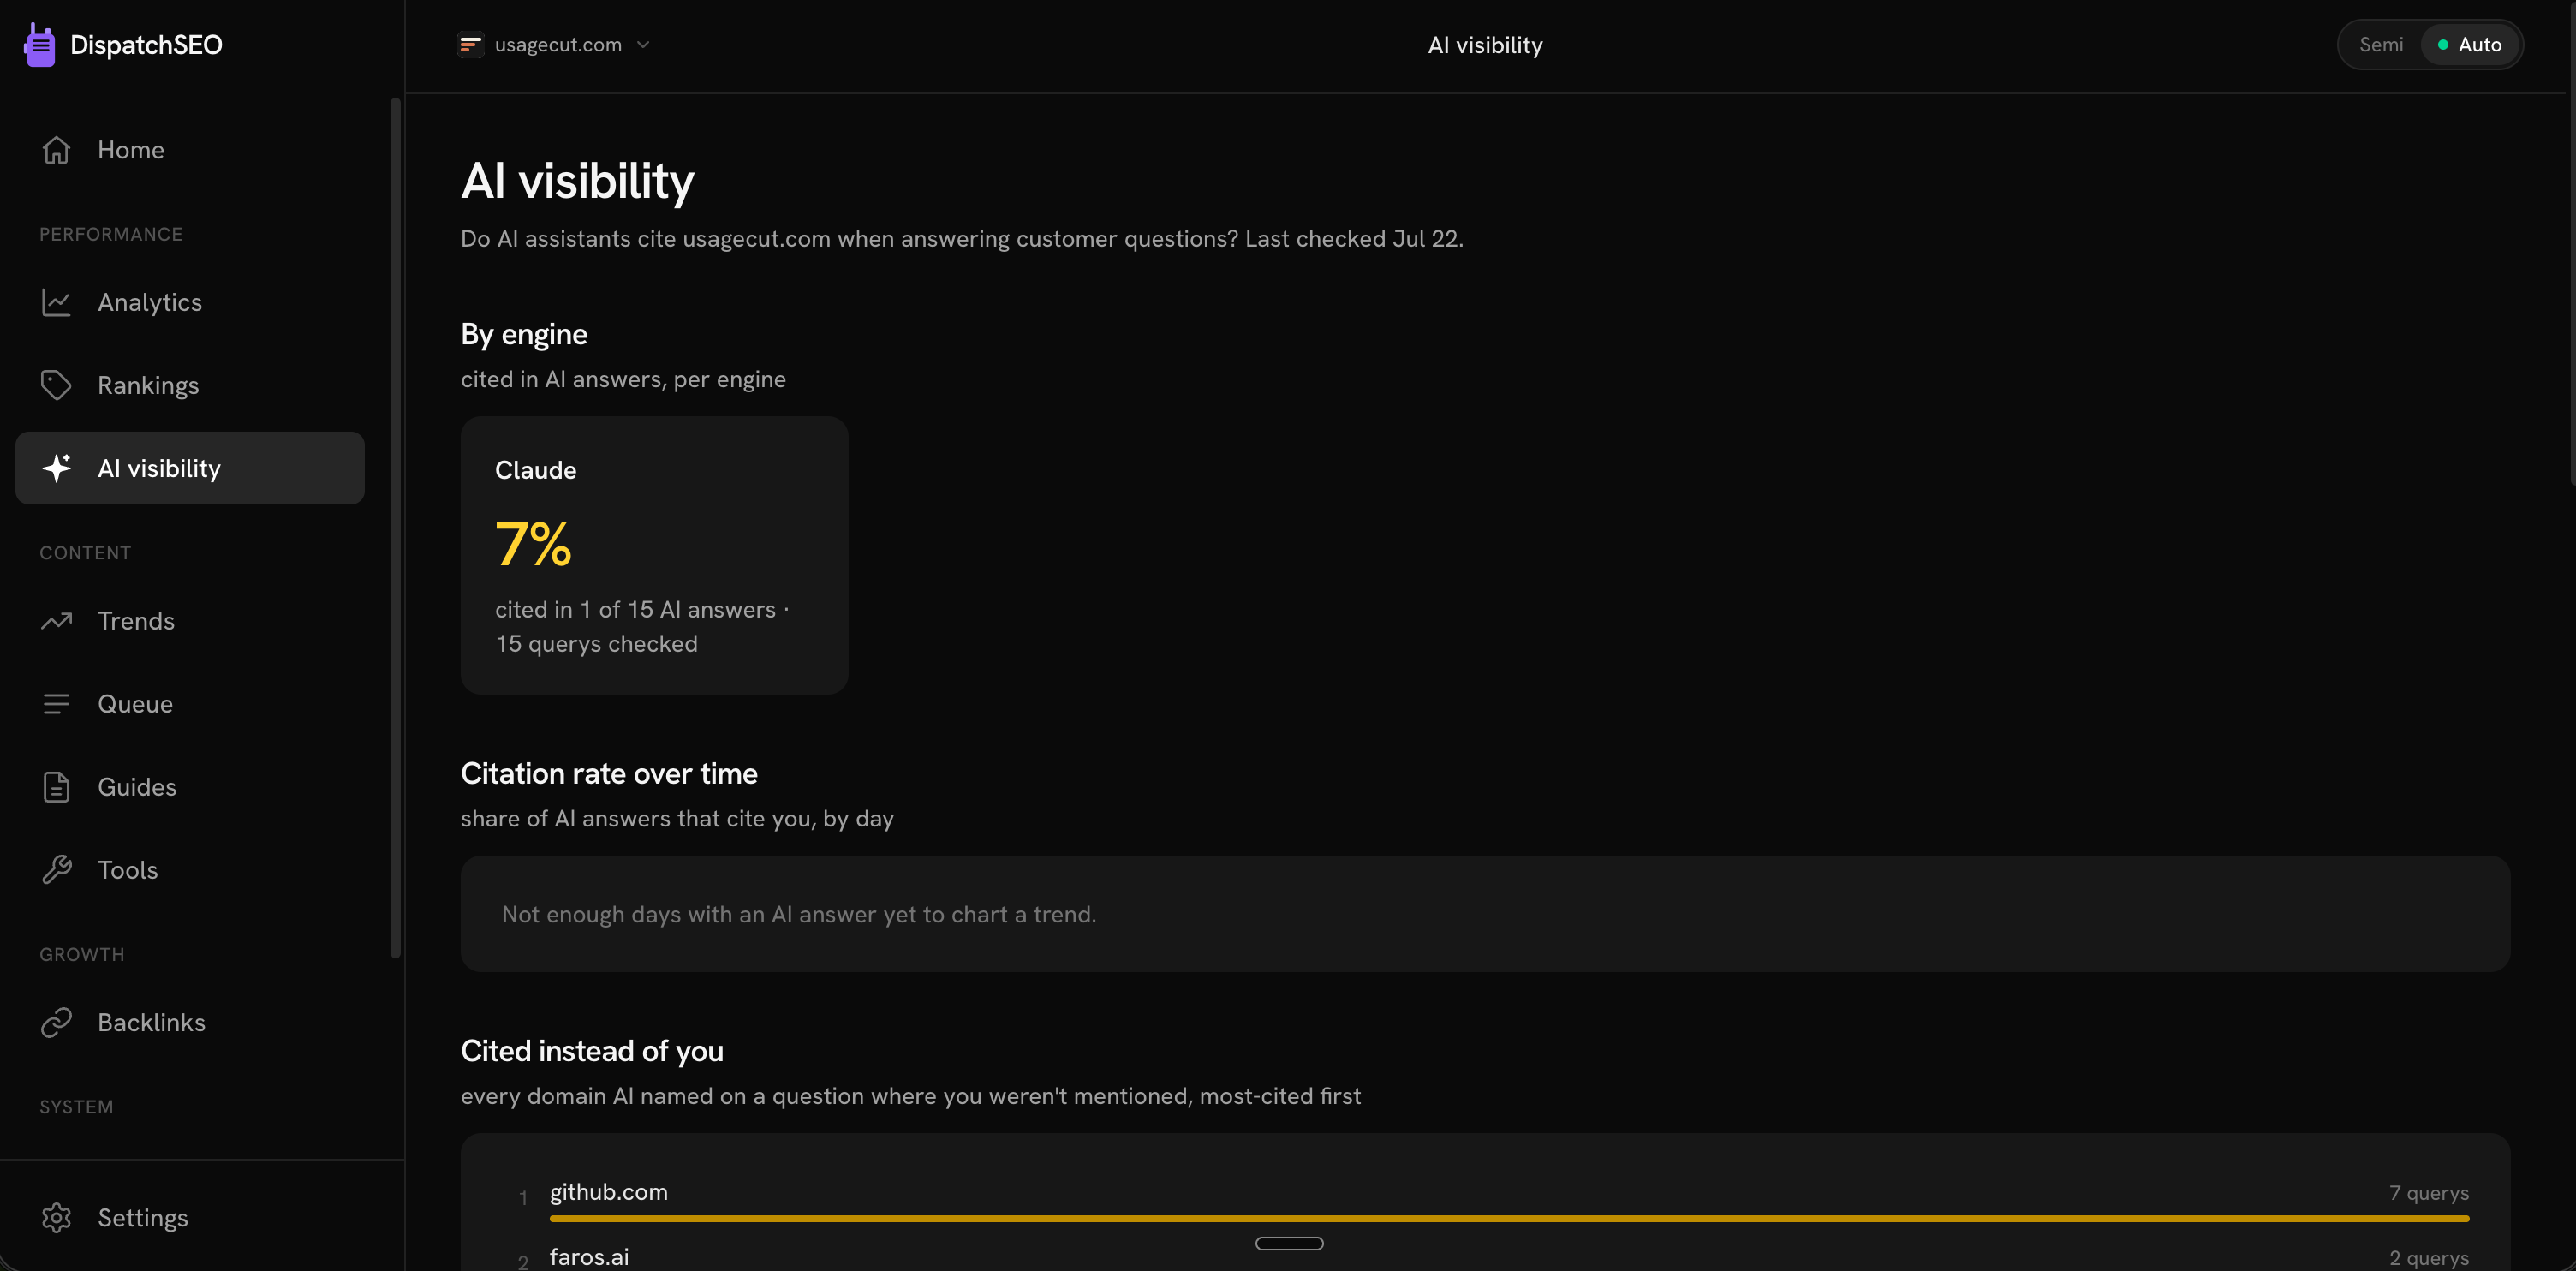
Task: Click the Trends arrow icon
Action: [x=56, y=621]
